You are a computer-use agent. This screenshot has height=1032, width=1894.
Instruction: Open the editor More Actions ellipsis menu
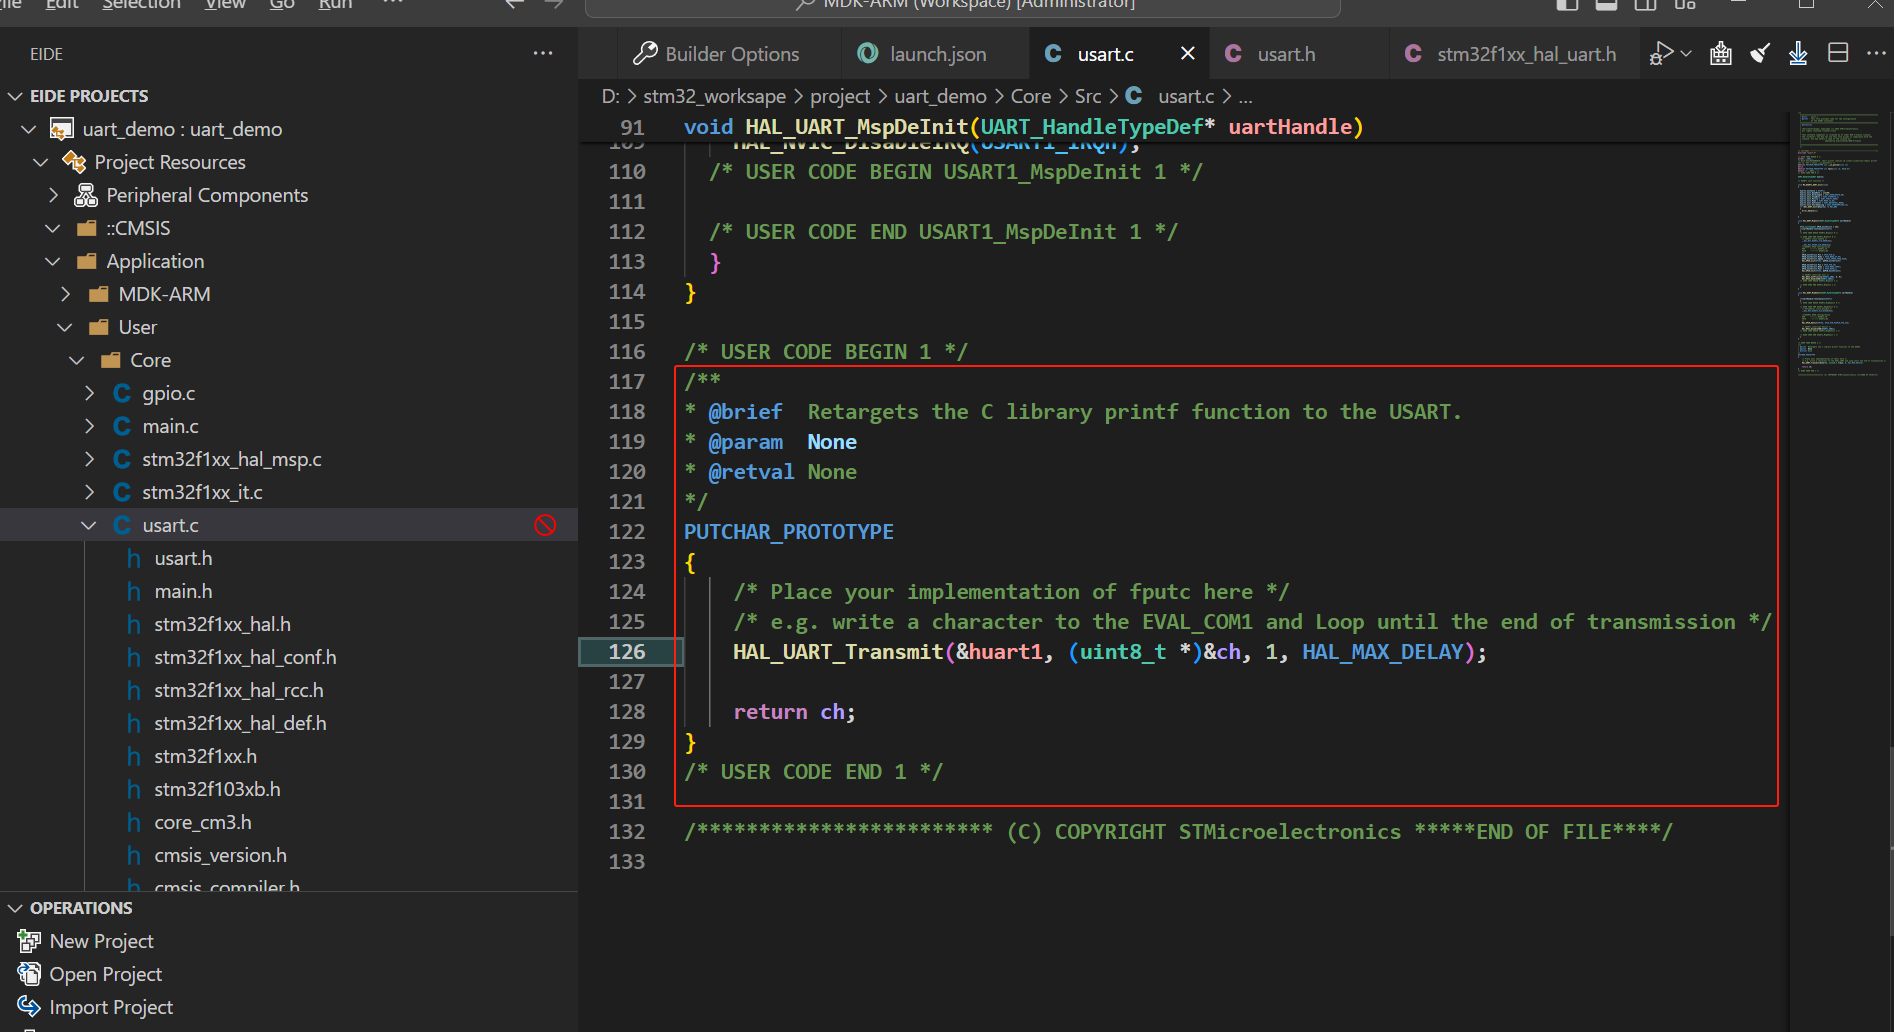pos(1876,54)
